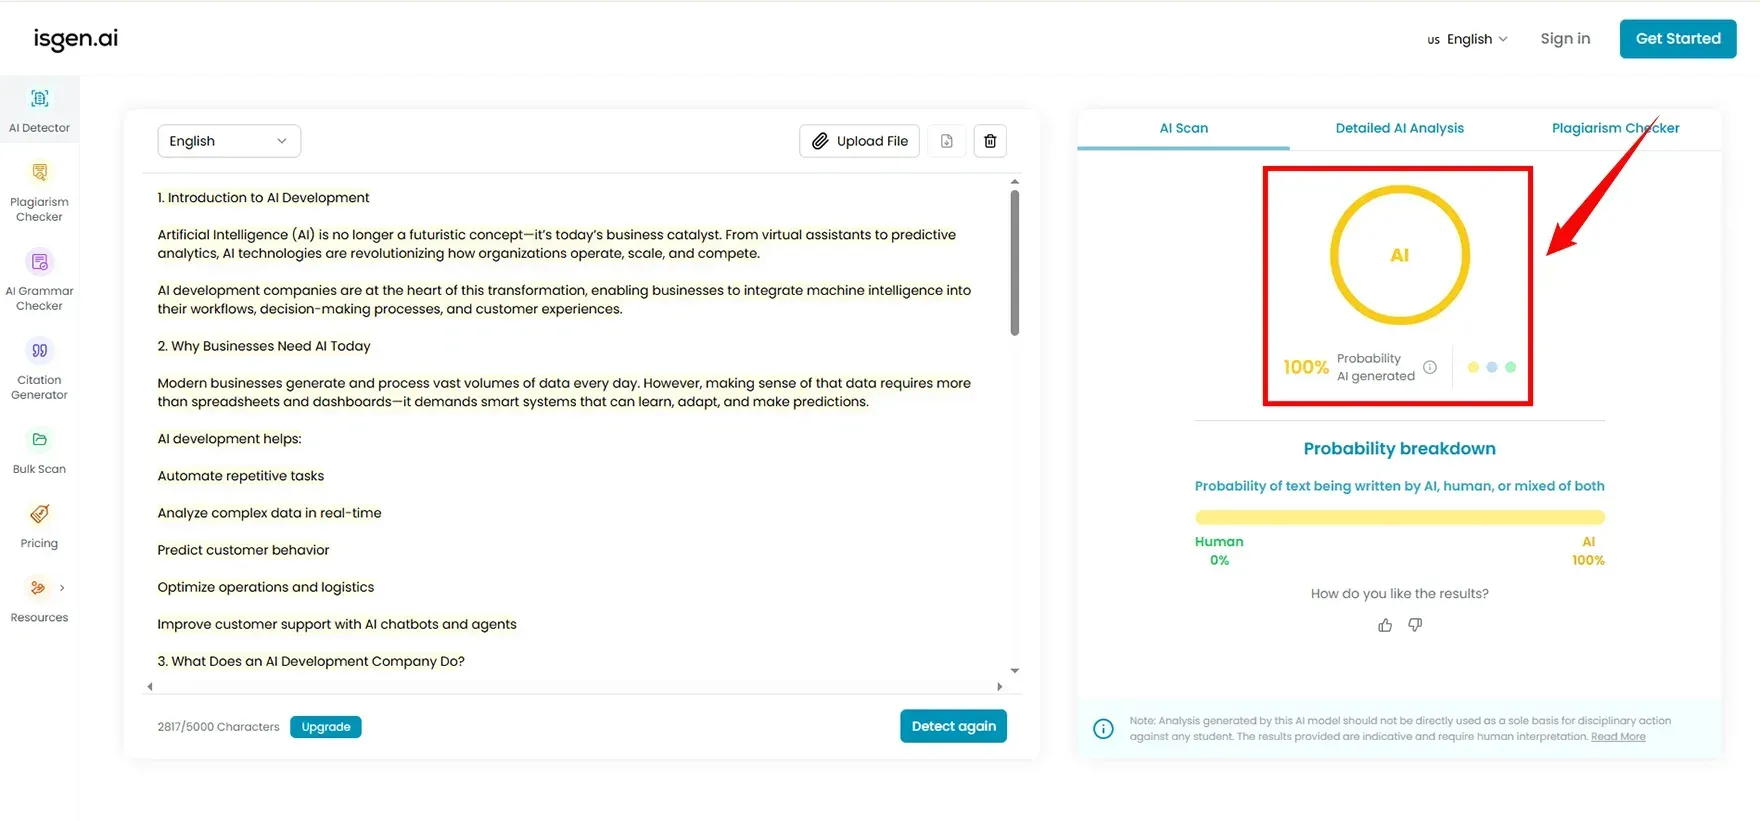Click the Probability info icon
Viewport: 1760px width, 821px height.
click(1430, 367)
